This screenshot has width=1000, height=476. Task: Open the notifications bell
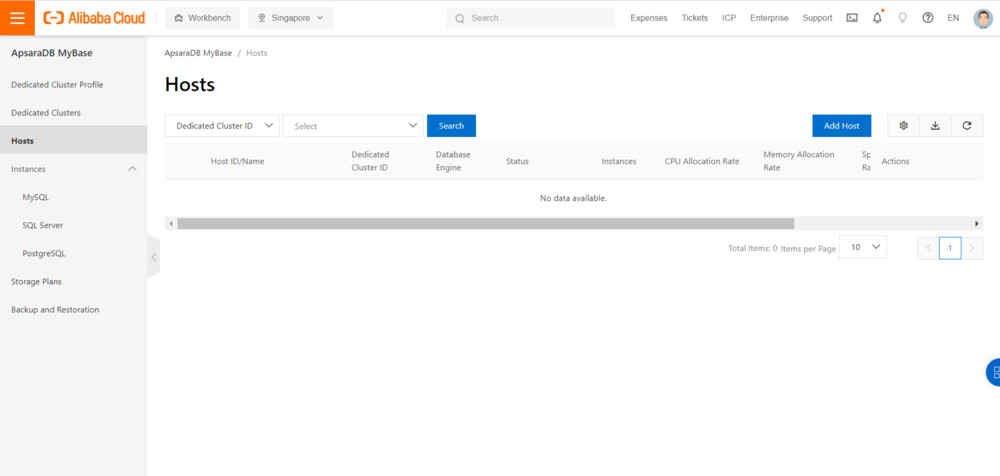(x=877, y=18)
